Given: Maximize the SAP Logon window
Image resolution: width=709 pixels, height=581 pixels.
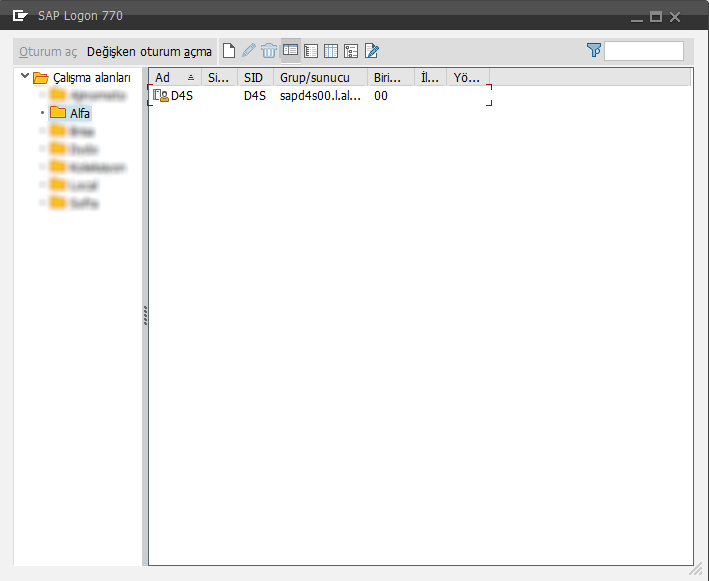Looking at the screenshot, I should pyautogui.click(x=656, y=17).
